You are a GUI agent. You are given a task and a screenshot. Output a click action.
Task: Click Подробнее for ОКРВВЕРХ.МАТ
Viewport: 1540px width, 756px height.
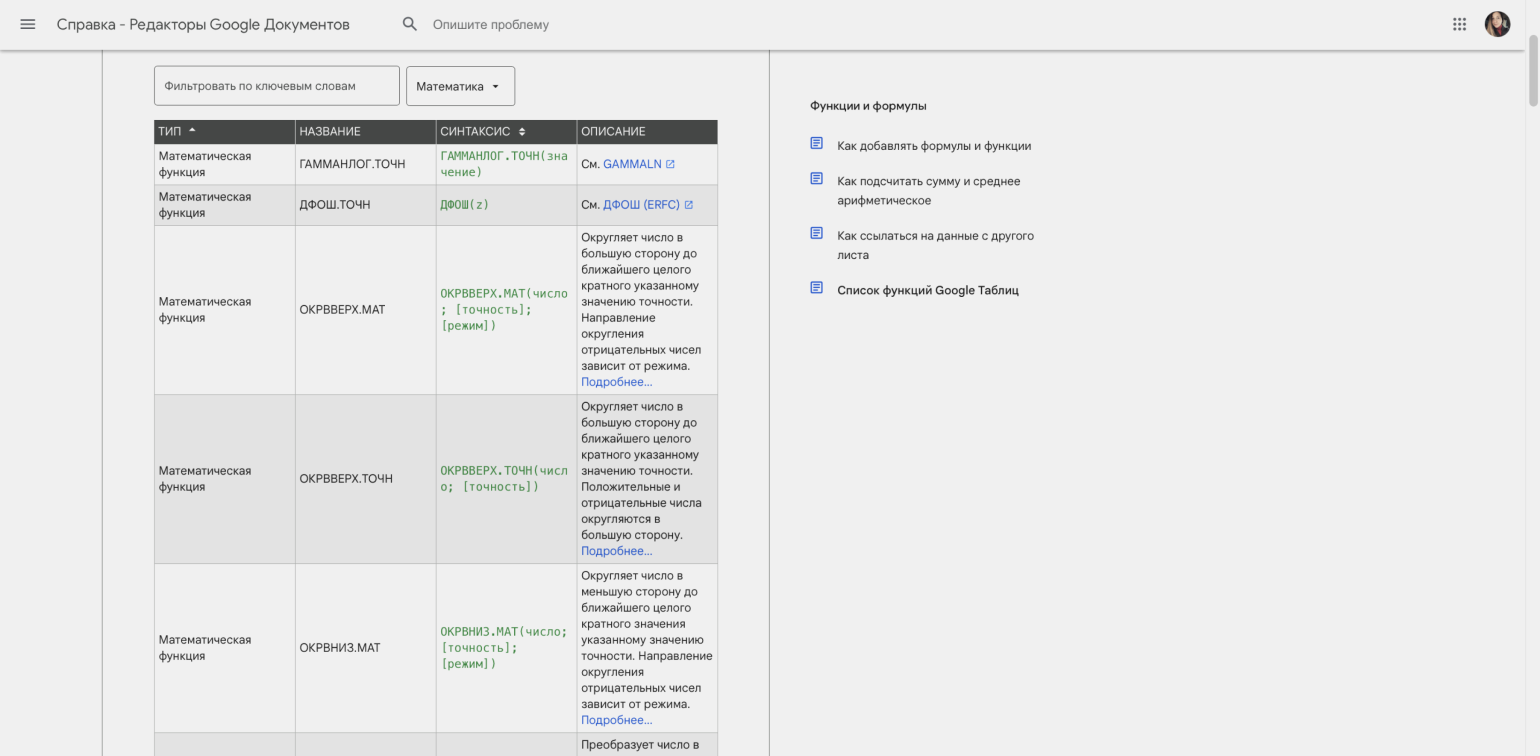(616, 382)
